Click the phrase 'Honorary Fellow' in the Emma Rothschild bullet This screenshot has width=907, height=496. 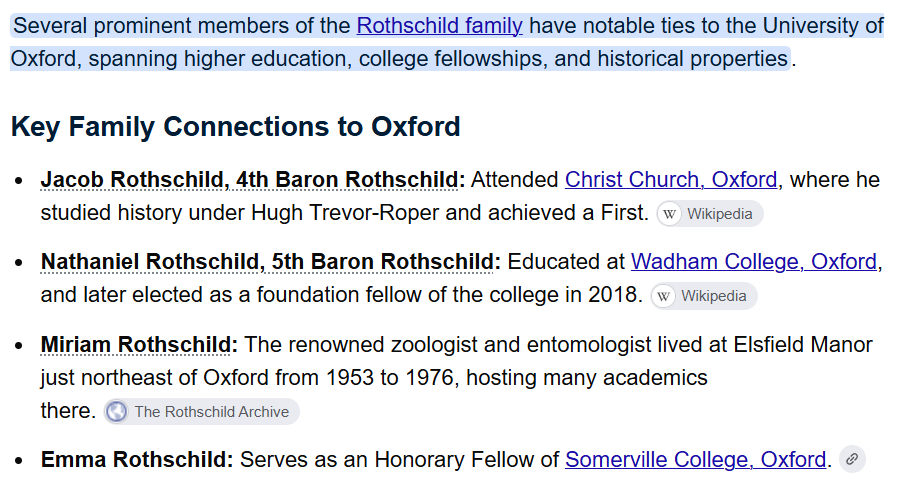click(451, 460)
